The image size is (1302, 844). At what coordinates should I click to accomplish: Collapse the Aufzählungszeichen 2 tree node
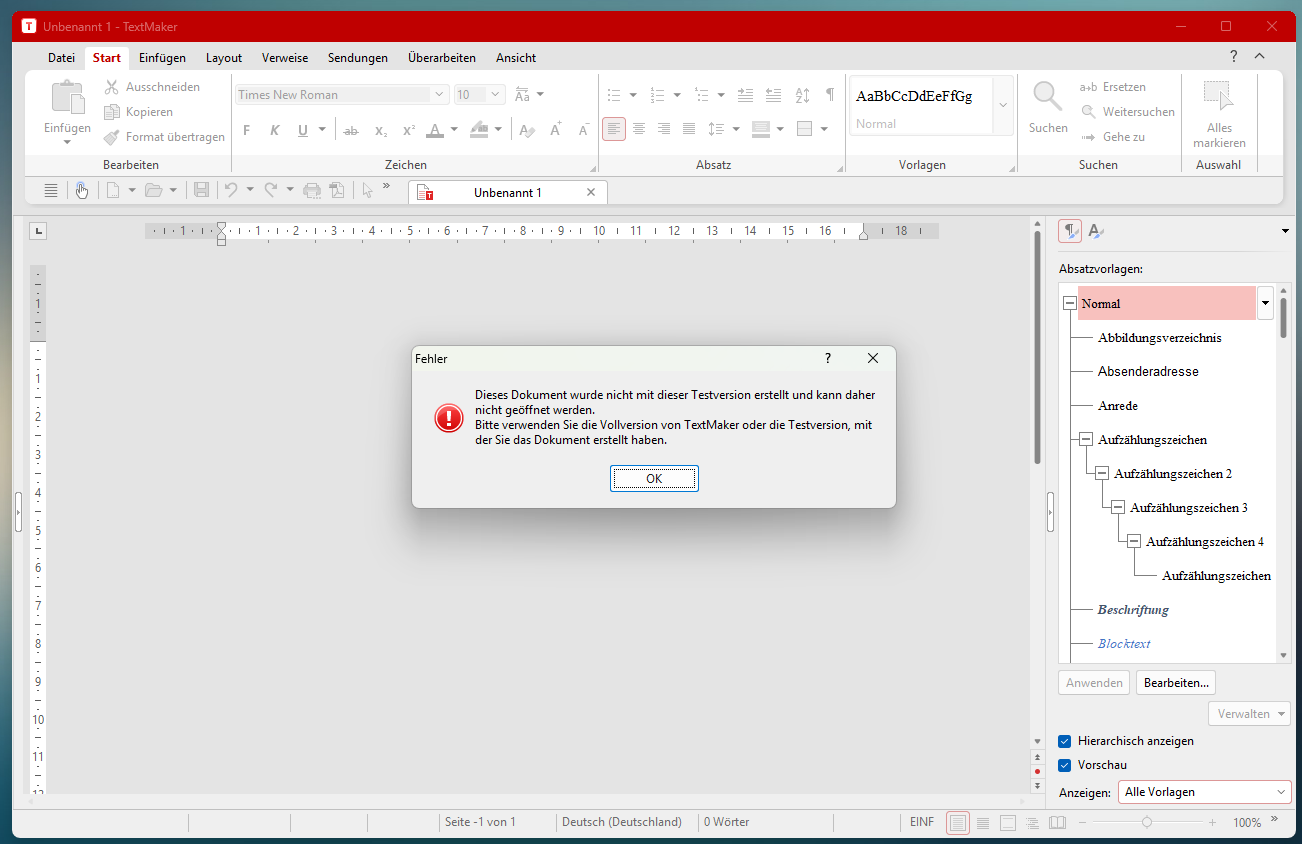pos(1102,473)
